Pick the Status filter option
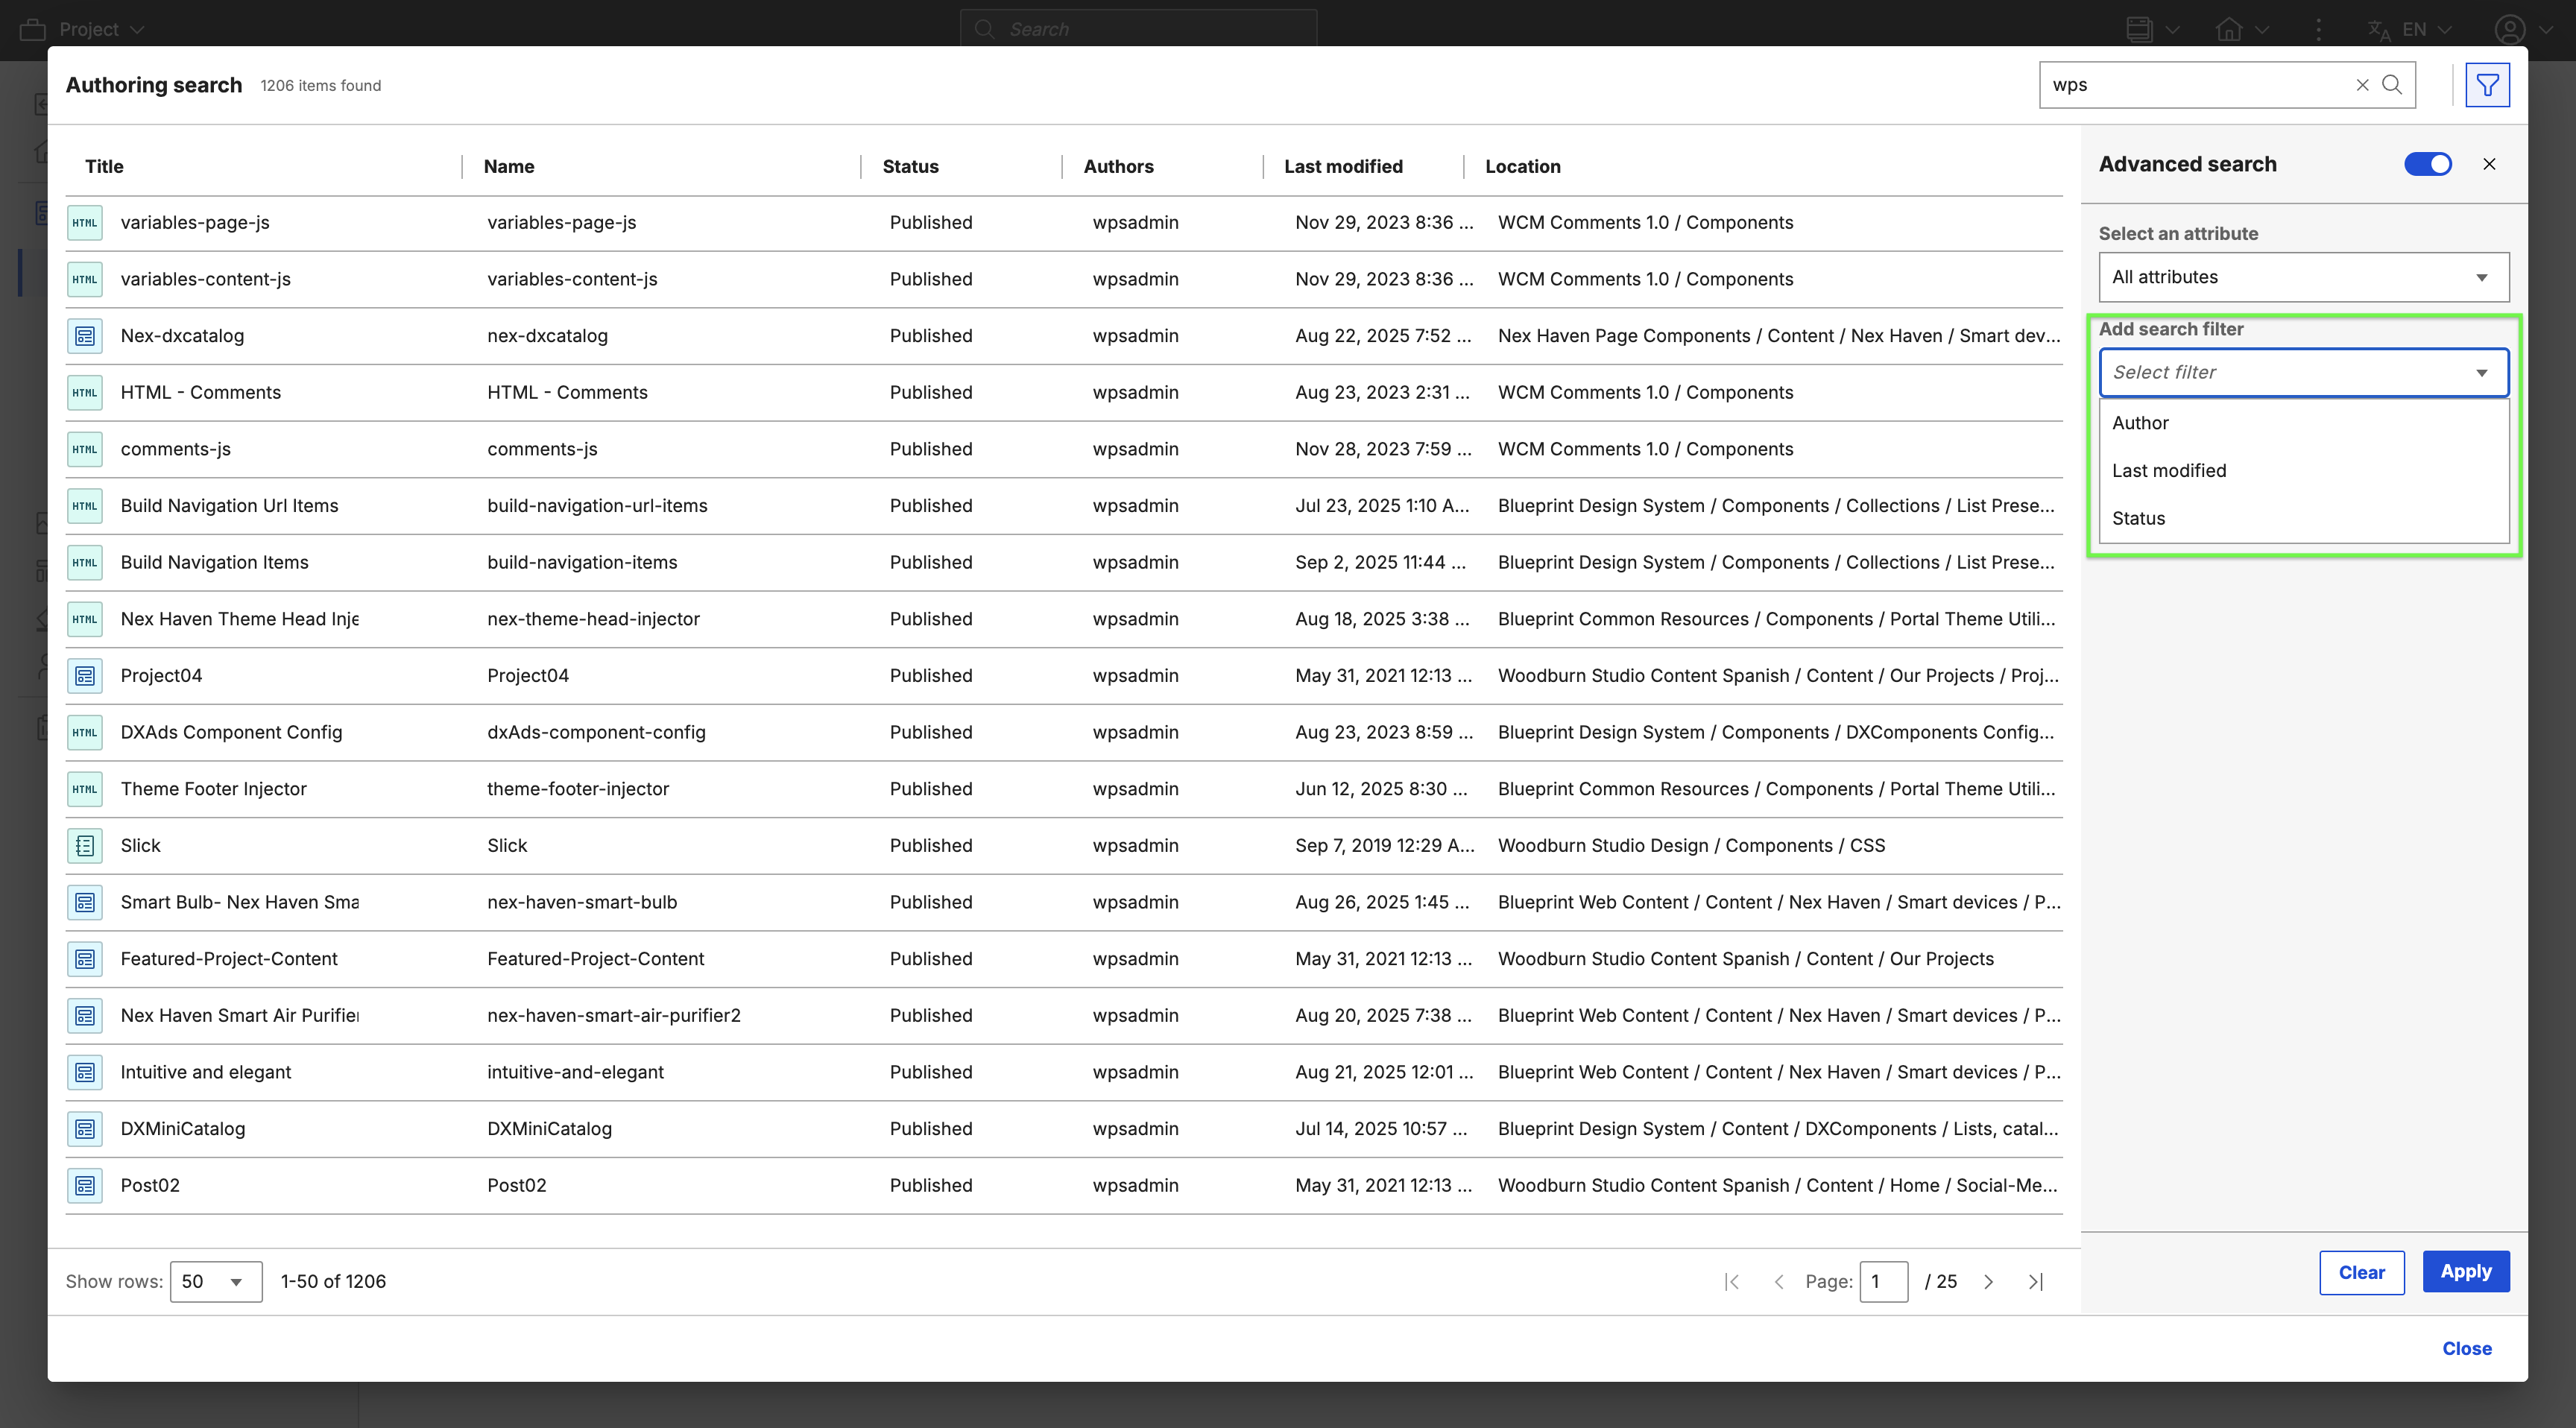The image size is (2576, 1428). (2138, 519)
